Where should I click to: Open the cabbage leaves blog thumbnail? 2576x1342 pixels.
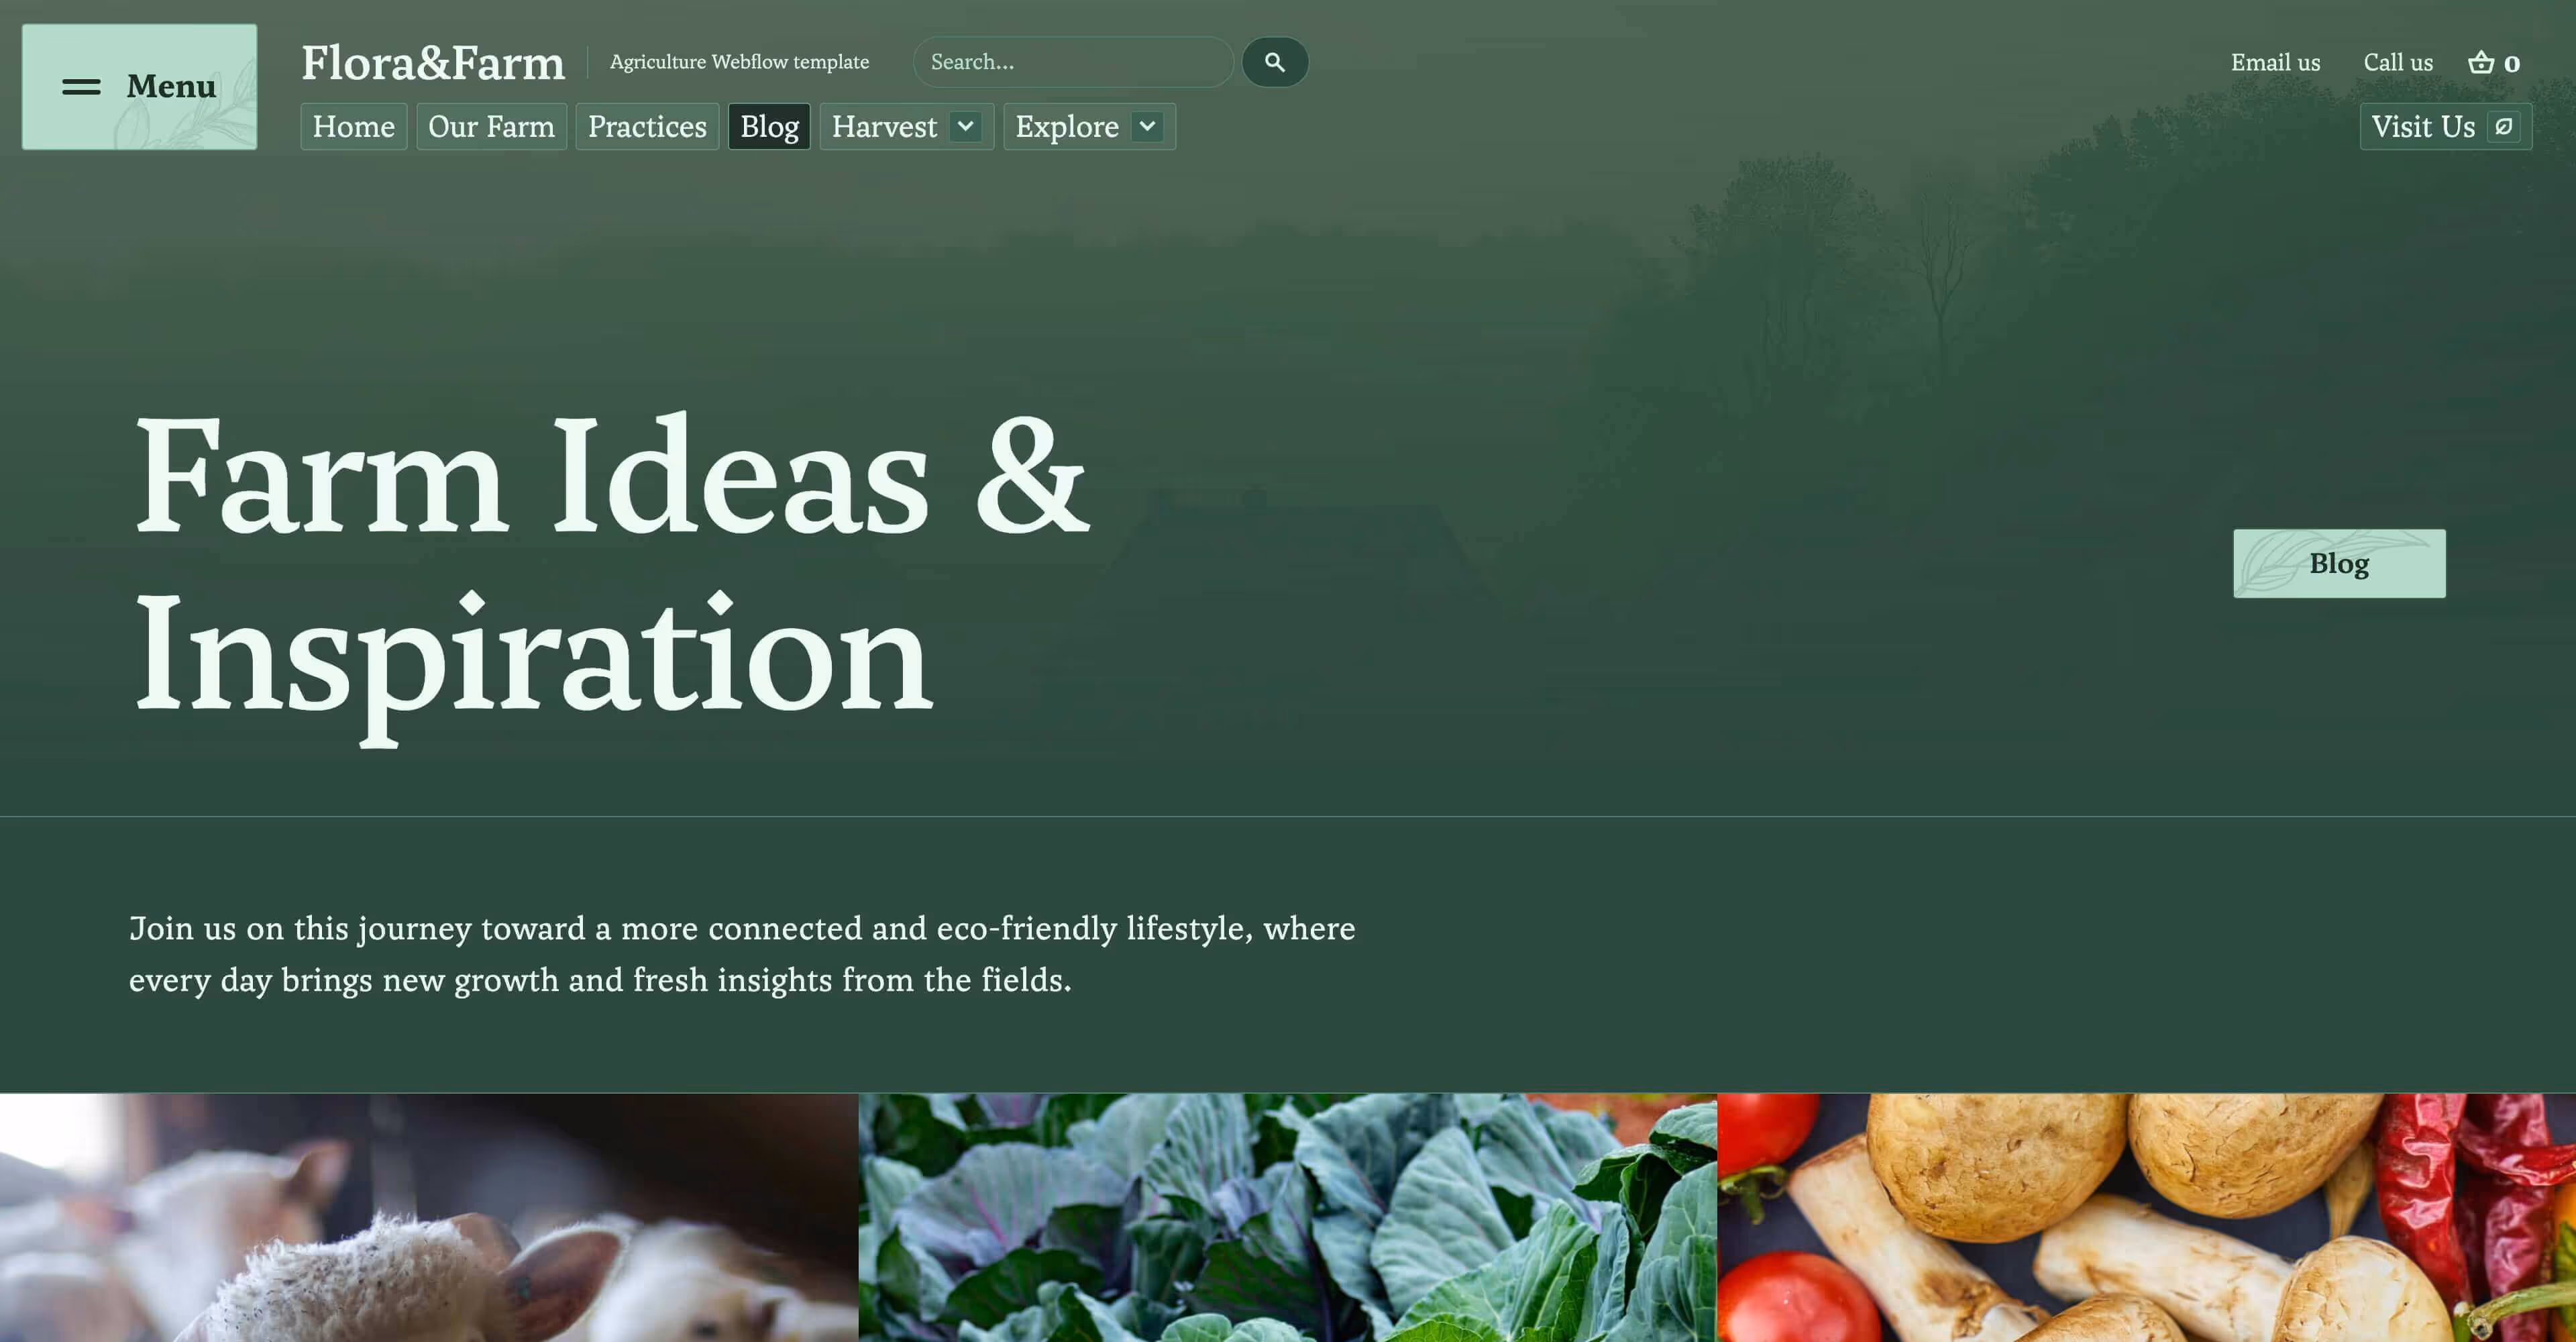coord(1287,1217)
